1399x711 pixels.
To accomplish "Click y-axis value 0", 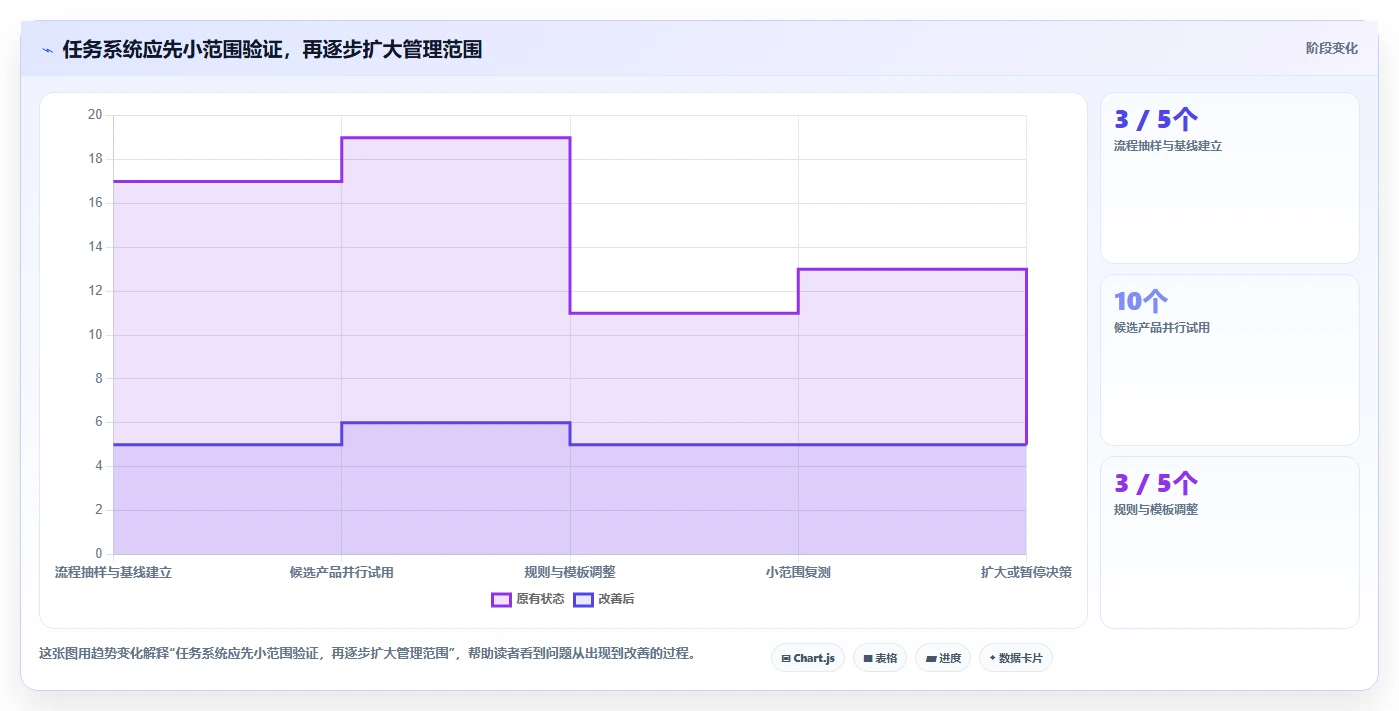I will tap(99, 554).
